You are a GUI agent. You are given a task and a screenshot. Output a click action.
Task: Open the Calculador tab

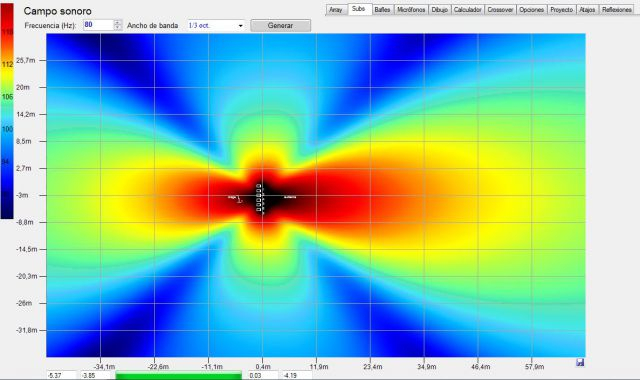pyautogui.click(x=468, y=10)
